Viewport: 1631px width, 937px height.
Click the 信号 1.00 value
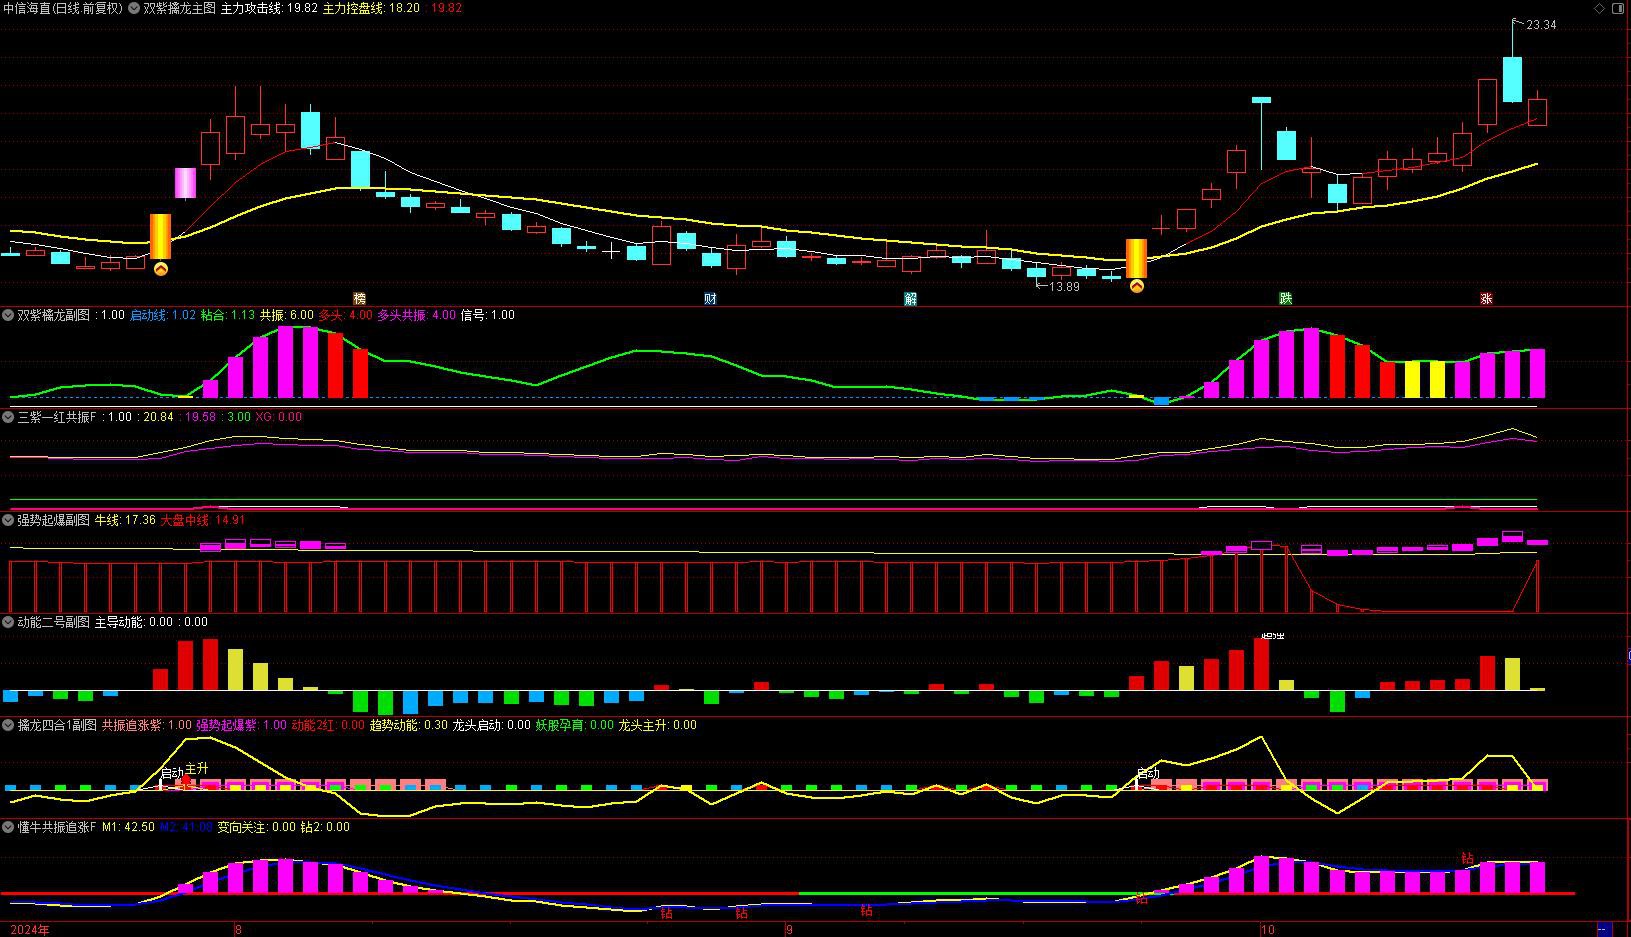(487, 315)
